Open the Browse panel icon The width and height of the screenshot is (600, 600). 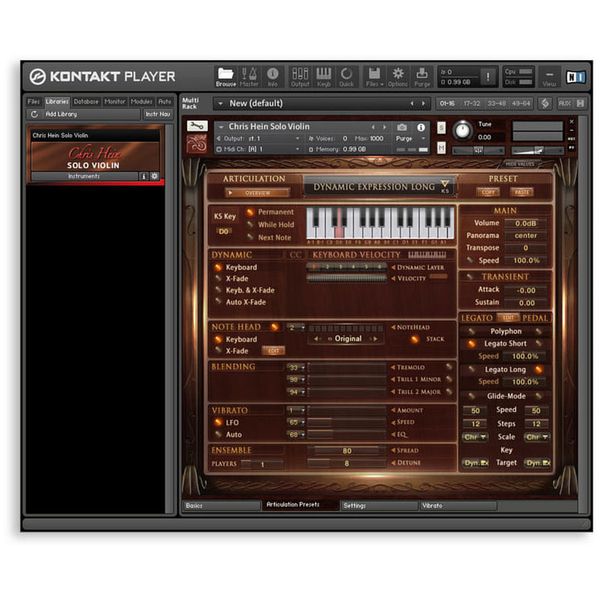226,77
